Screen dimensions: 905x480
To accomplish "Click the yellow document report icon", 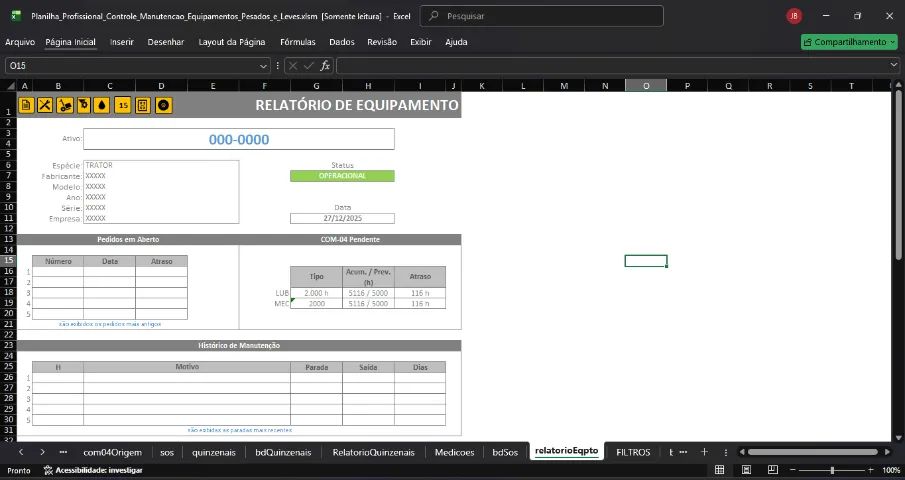I will point(26,105).
